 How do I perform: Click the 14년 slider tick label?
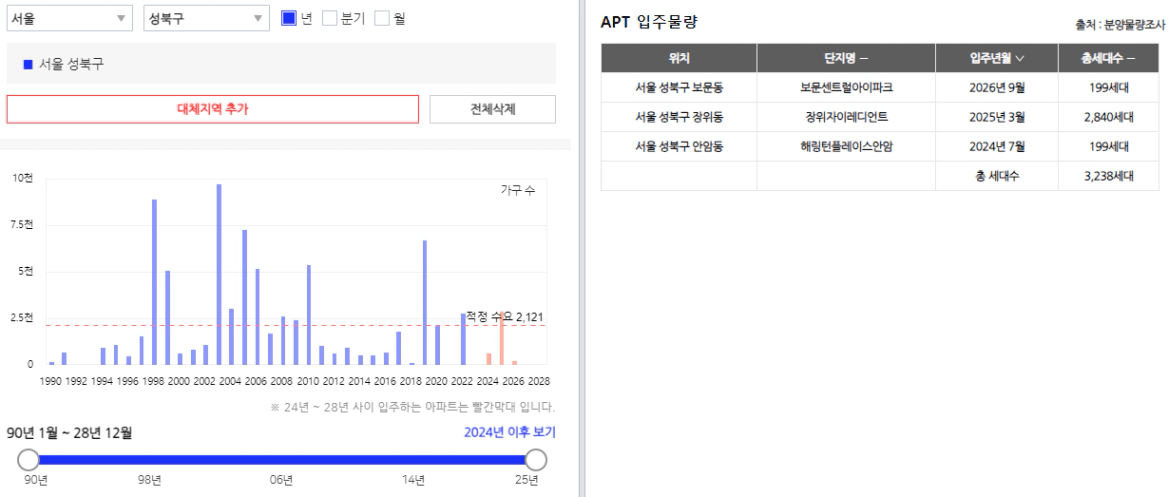click(x=413, y=480)
